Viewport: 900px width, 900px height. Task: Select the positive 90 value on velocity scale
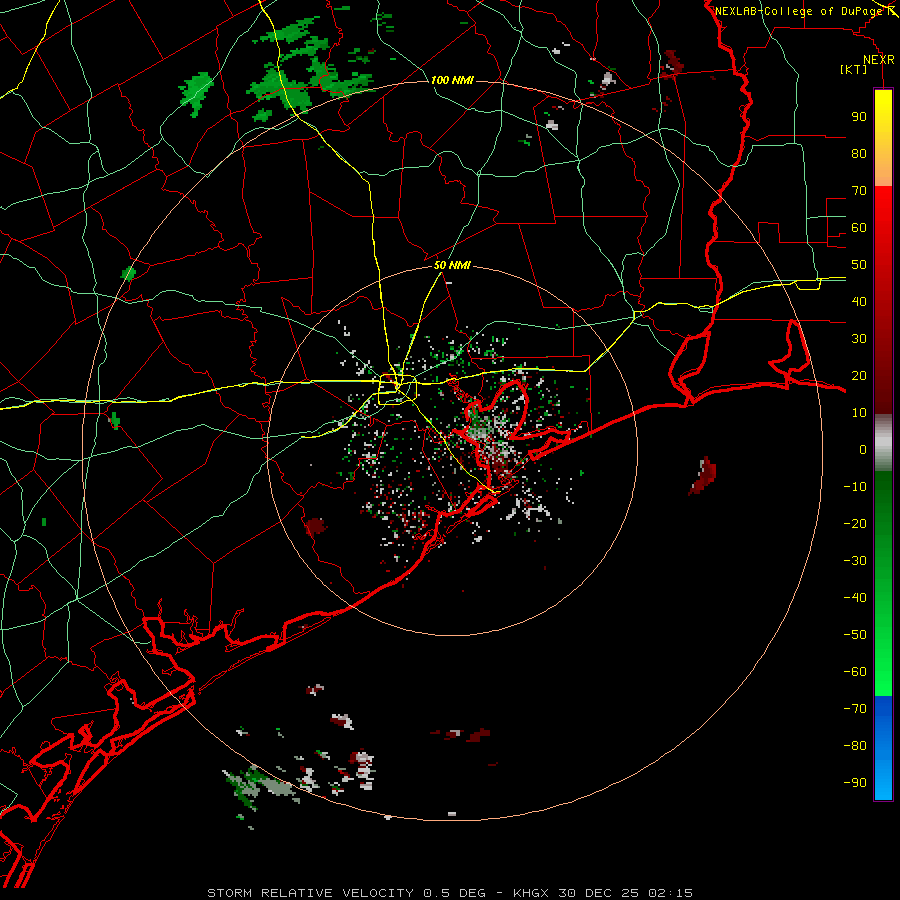tap(859, 117)
